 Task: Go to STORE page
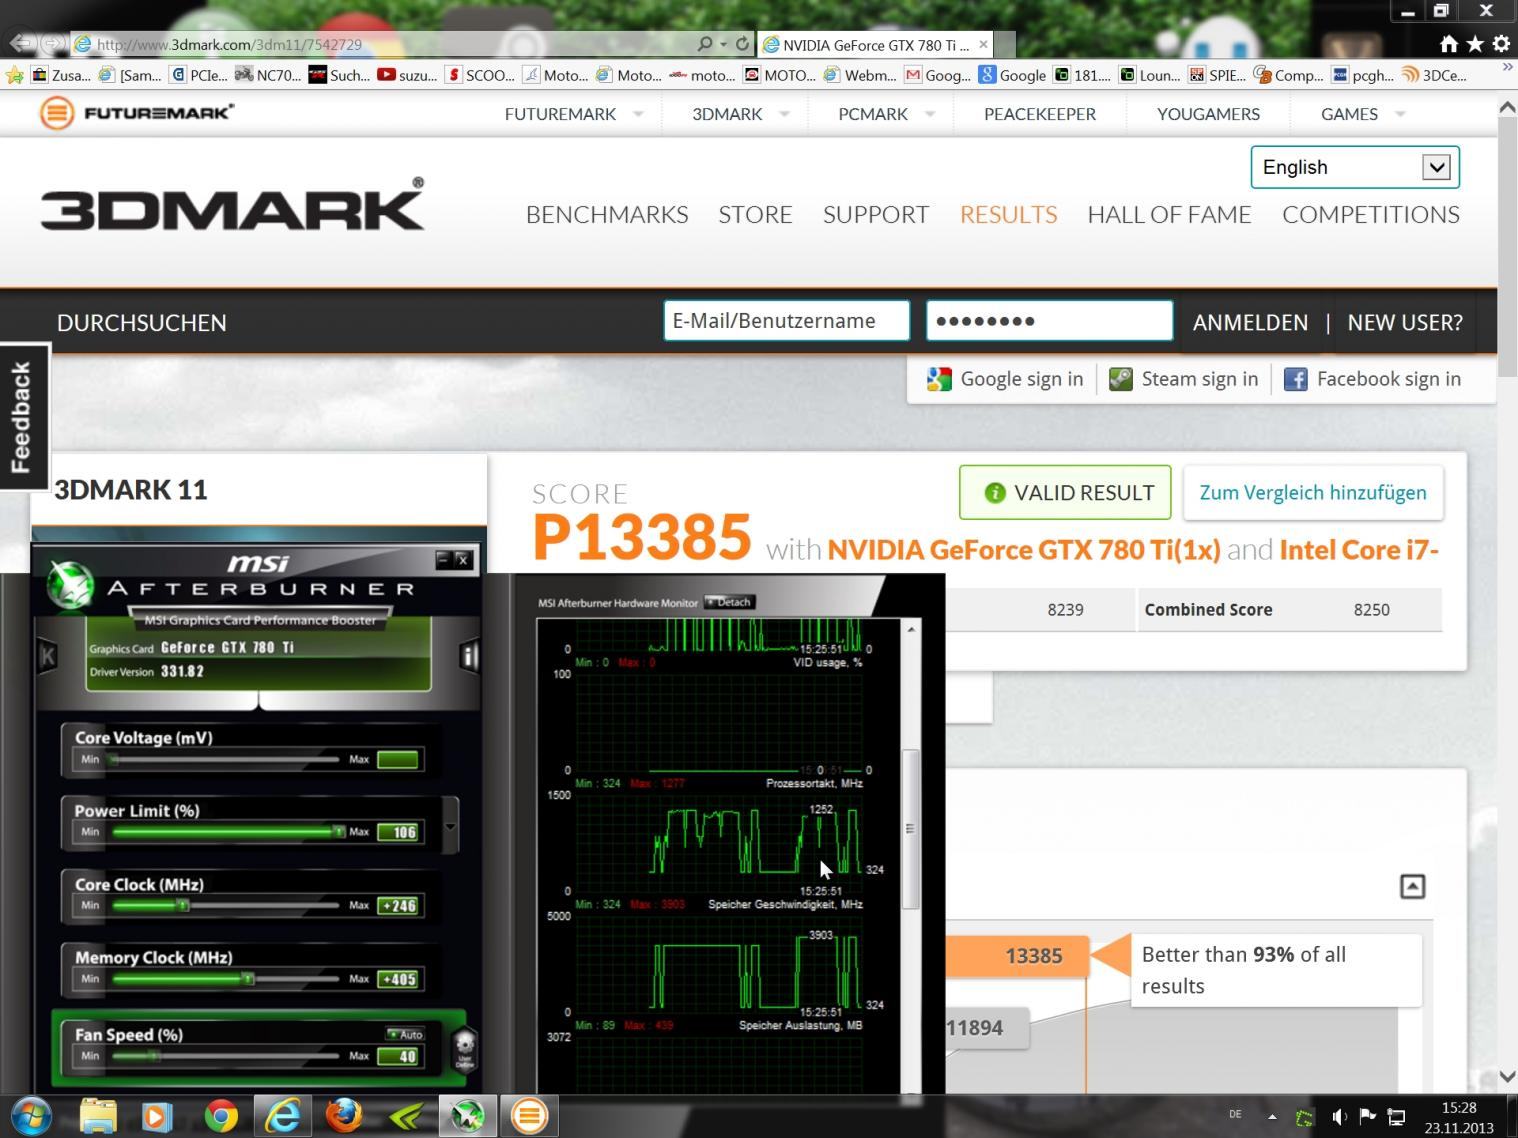[755, 215]
